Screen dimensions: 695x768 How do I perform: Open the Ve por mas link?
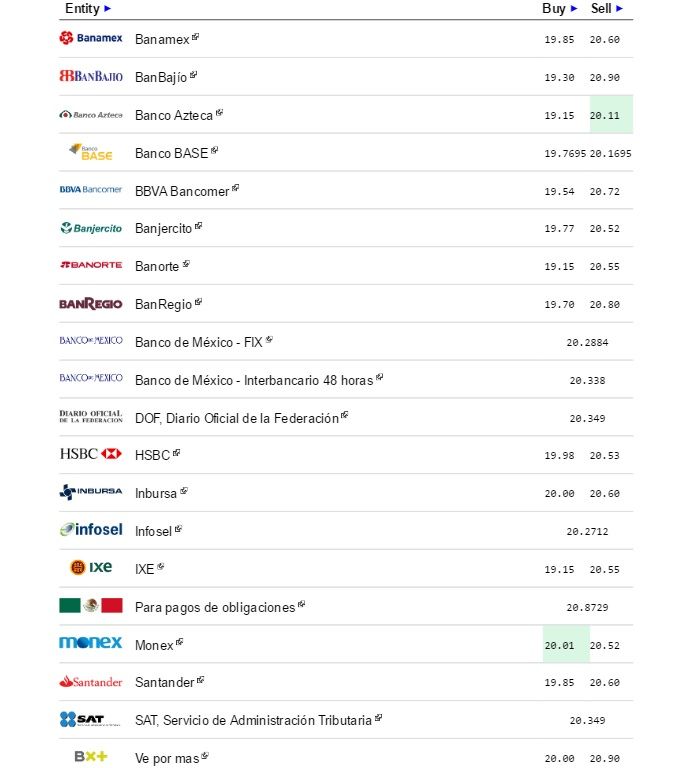point(166,758)
